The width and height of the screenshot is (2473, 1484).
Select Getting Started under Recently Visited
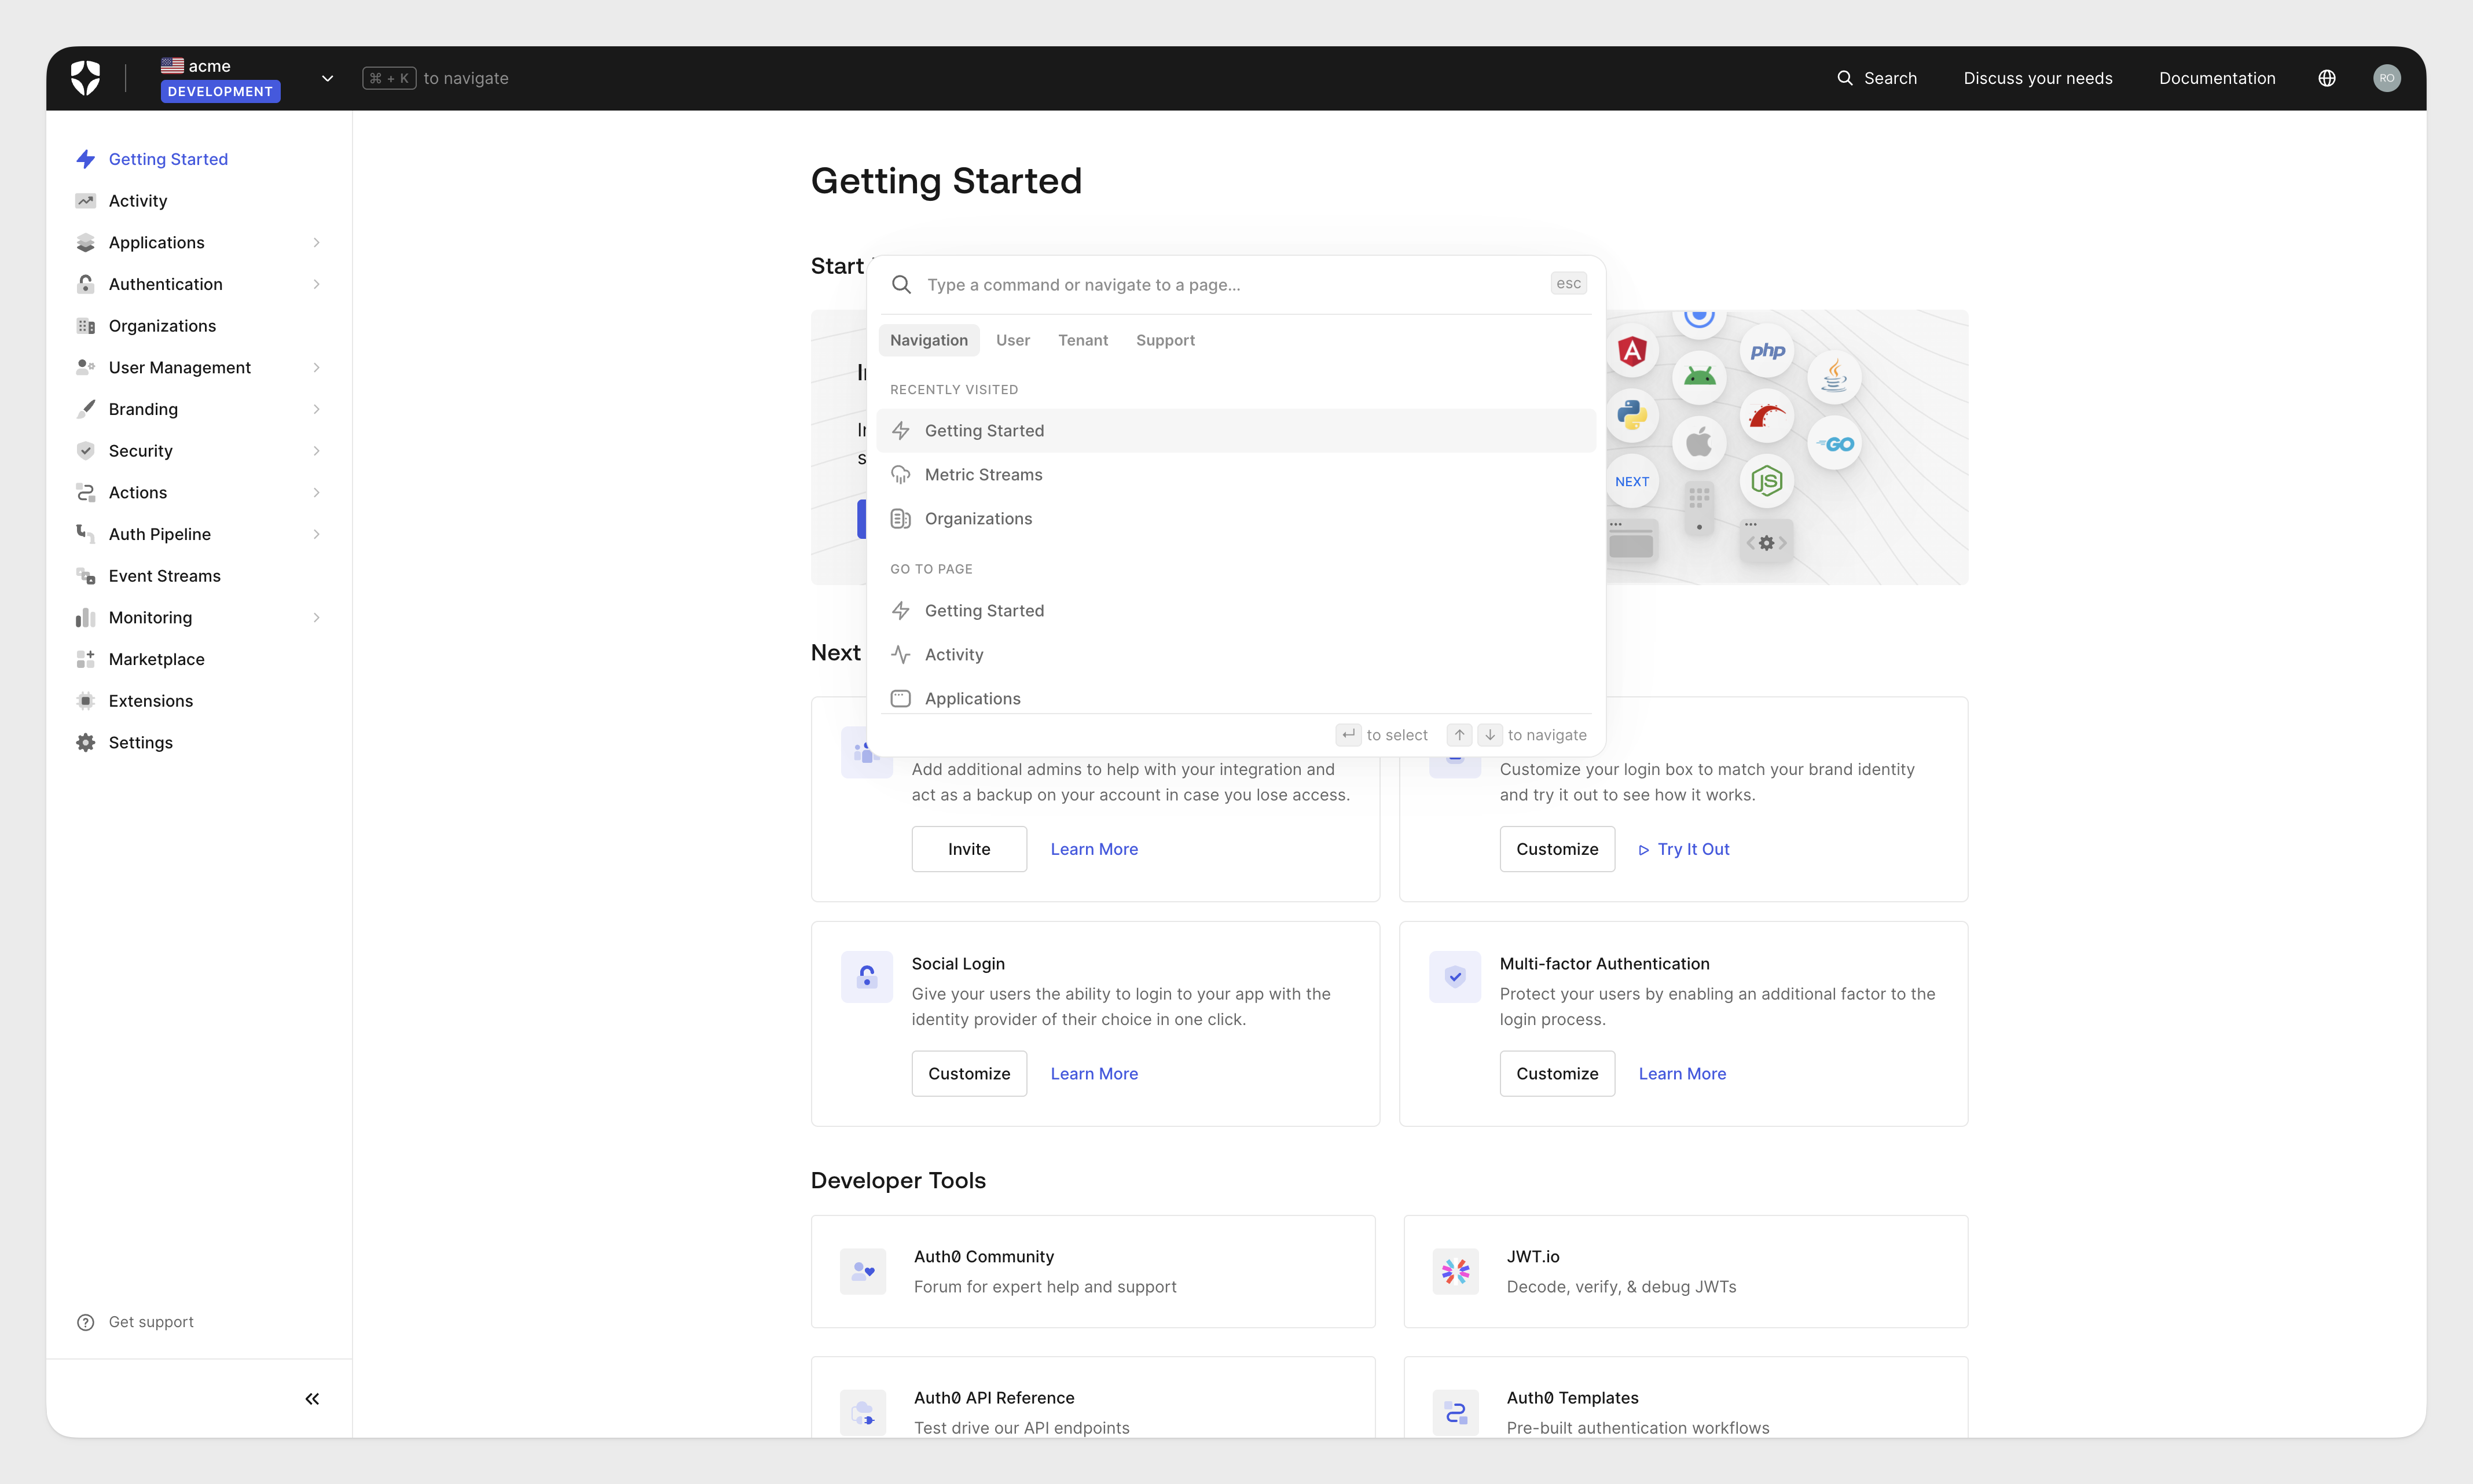point(1236,431)
